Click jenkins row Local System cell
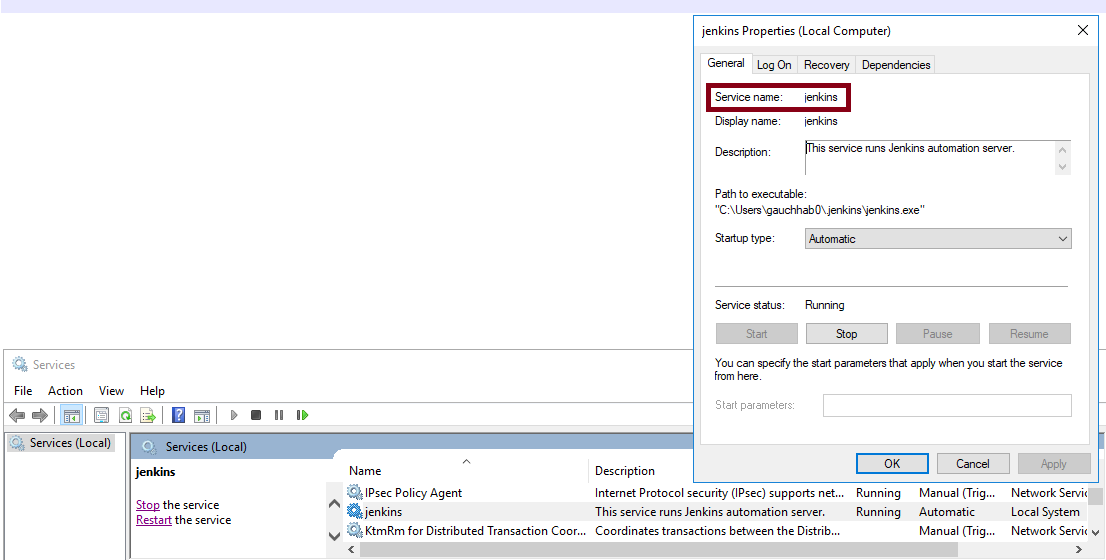Screen dimensions: 1106x560 coord(1045,511)
